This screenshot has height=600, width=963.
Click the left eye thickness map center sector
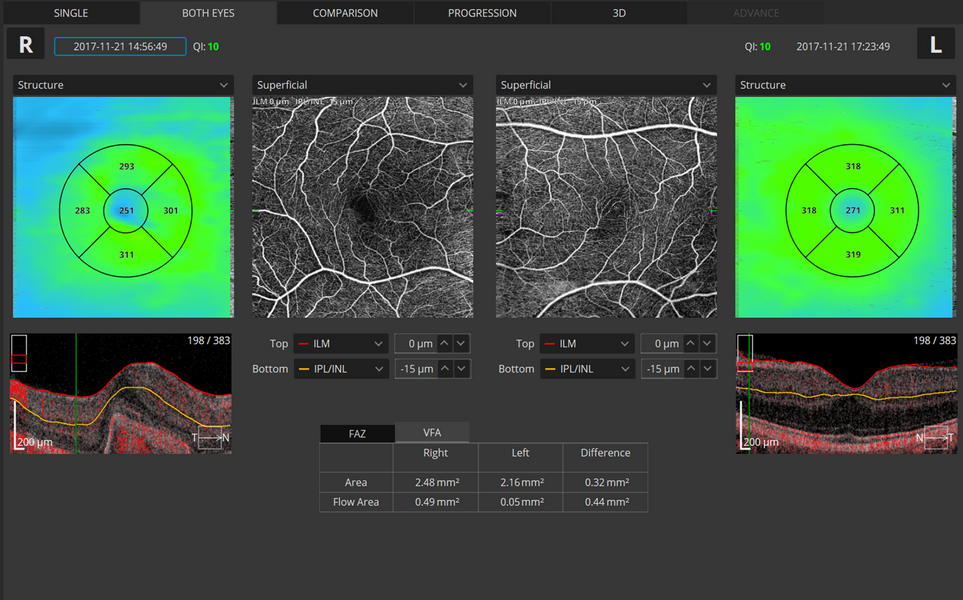(853, 211)
